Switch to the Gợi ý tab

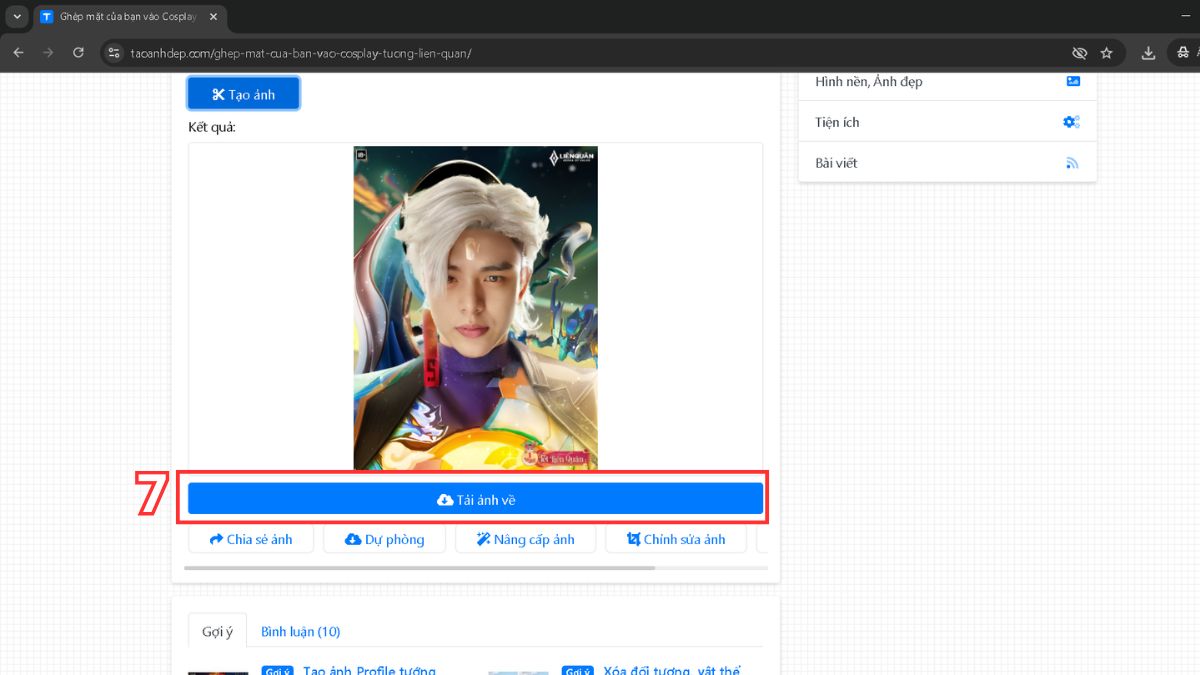(217, 631)
